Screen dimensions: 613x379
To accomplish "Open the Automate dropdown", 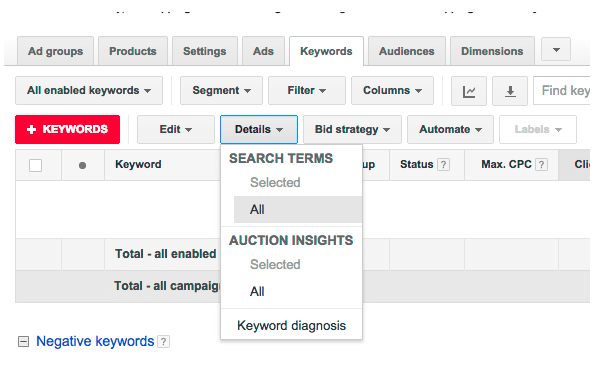I will click(x=450, y=129).
